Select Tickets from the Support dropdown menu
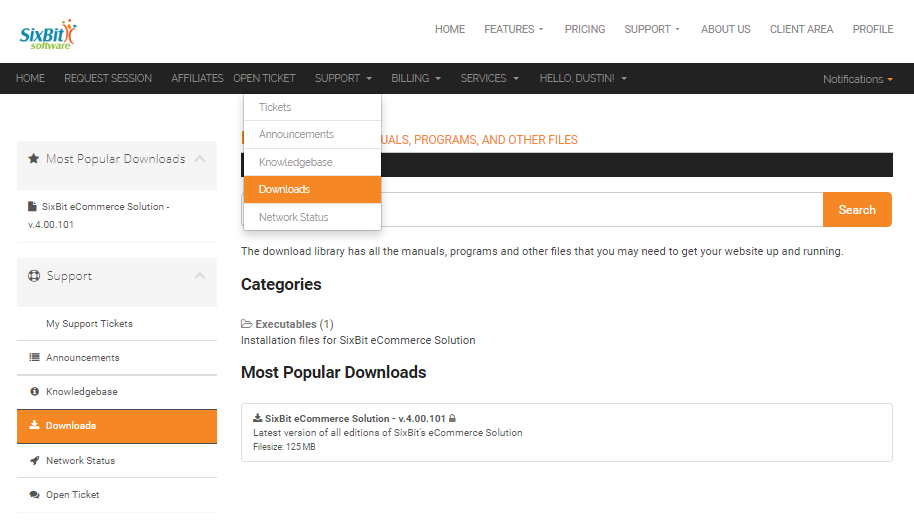The width and height of the screenshot is (914, 520). (x=312, y=107)
